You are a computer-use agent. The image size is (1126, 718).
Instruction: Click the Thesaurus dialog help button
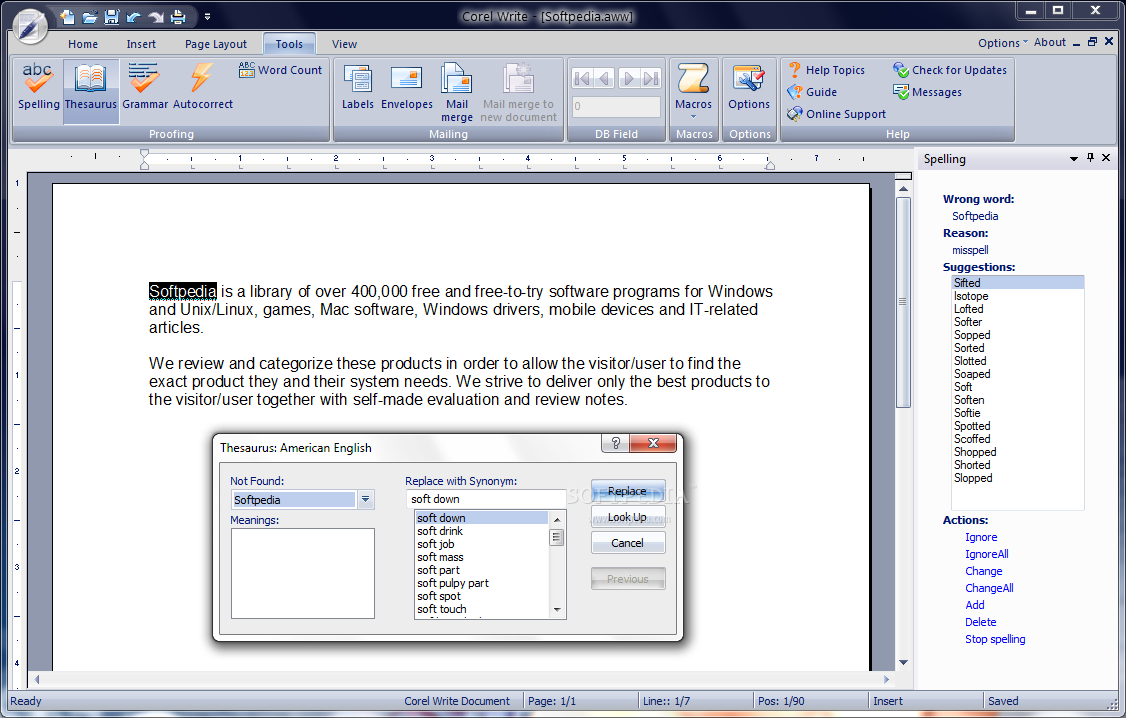615,443
